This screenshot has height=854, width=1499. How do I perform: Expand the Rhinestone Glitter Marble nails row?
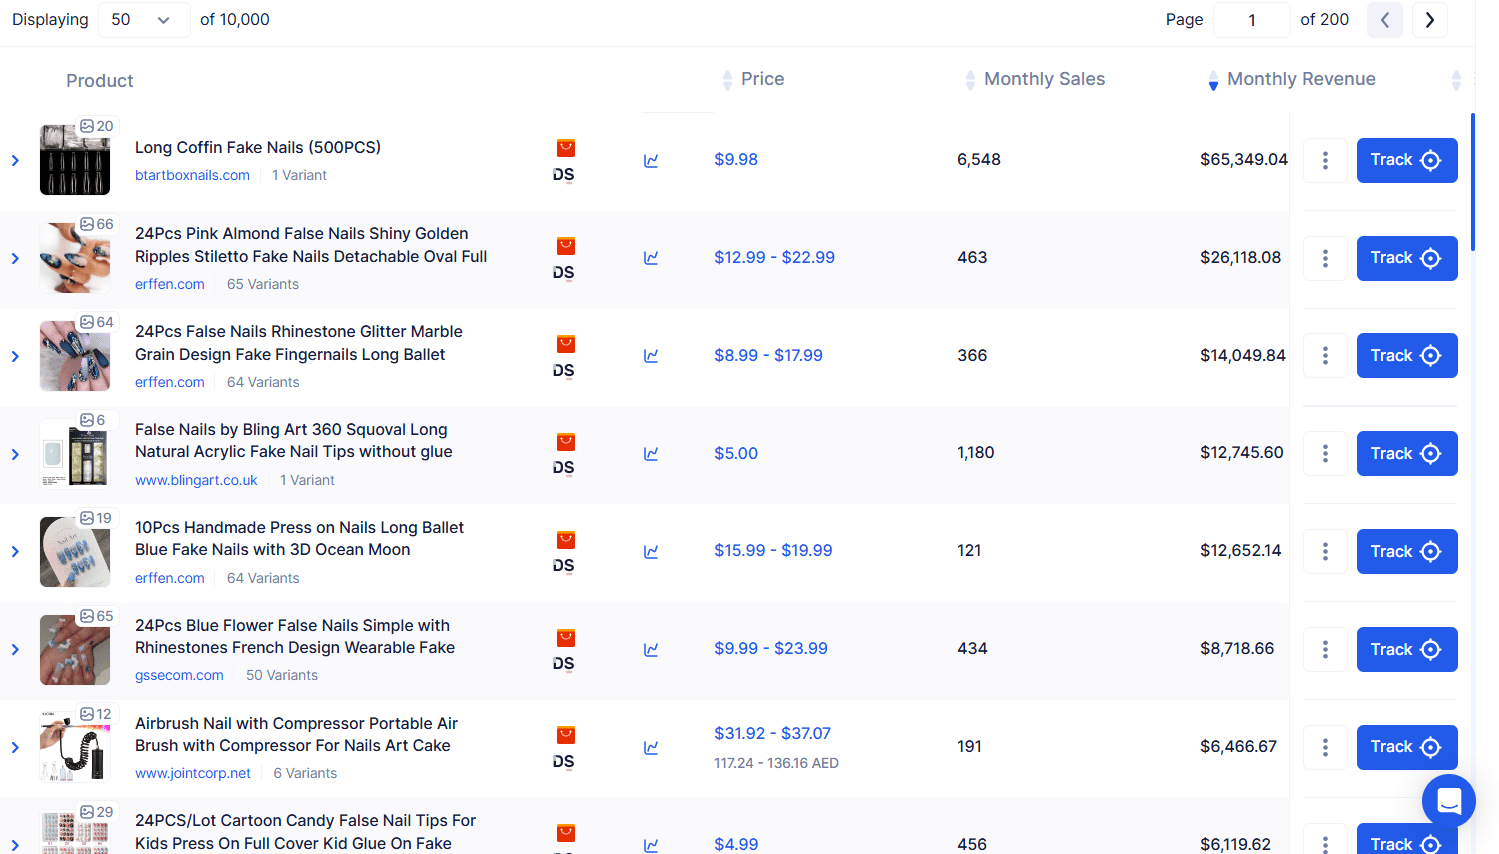click(15, 356)
